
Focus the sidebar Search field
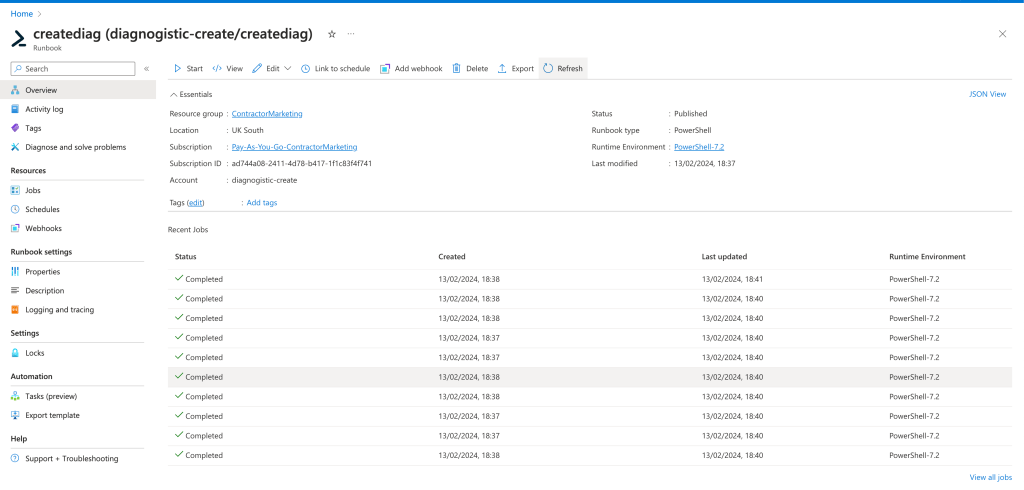click(x=73, y=69)
